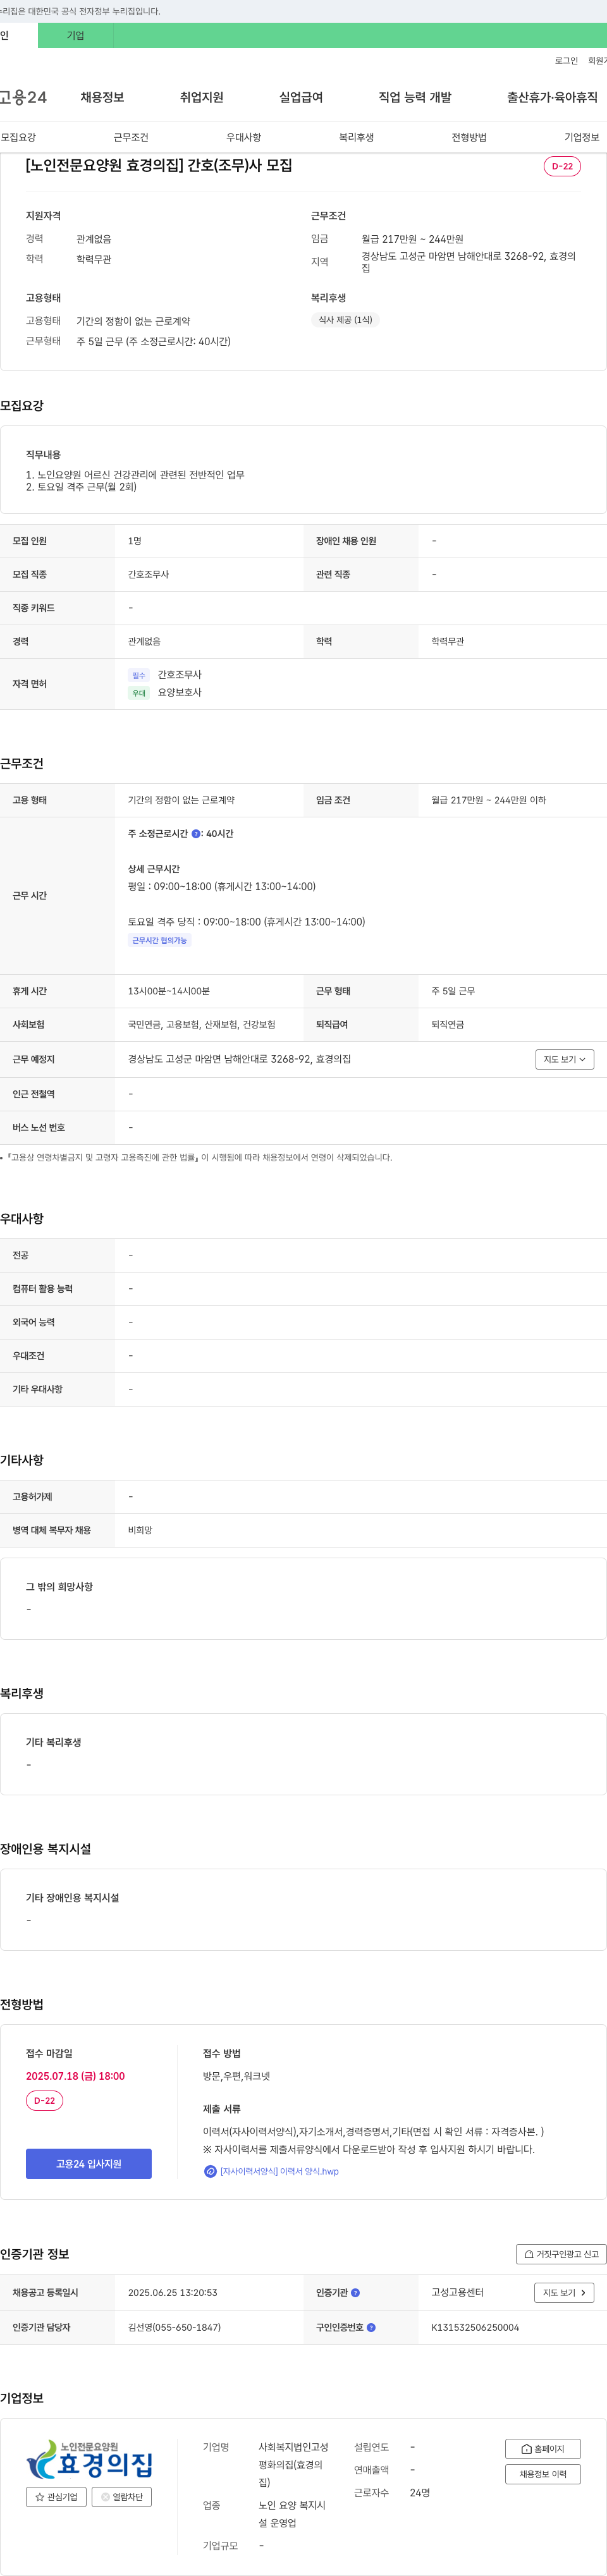Click the 노인 요양 복지시설 운영업 industry text
Image resolution: width=607 pixels, height=2576 pixels.
pos(292,2514)
